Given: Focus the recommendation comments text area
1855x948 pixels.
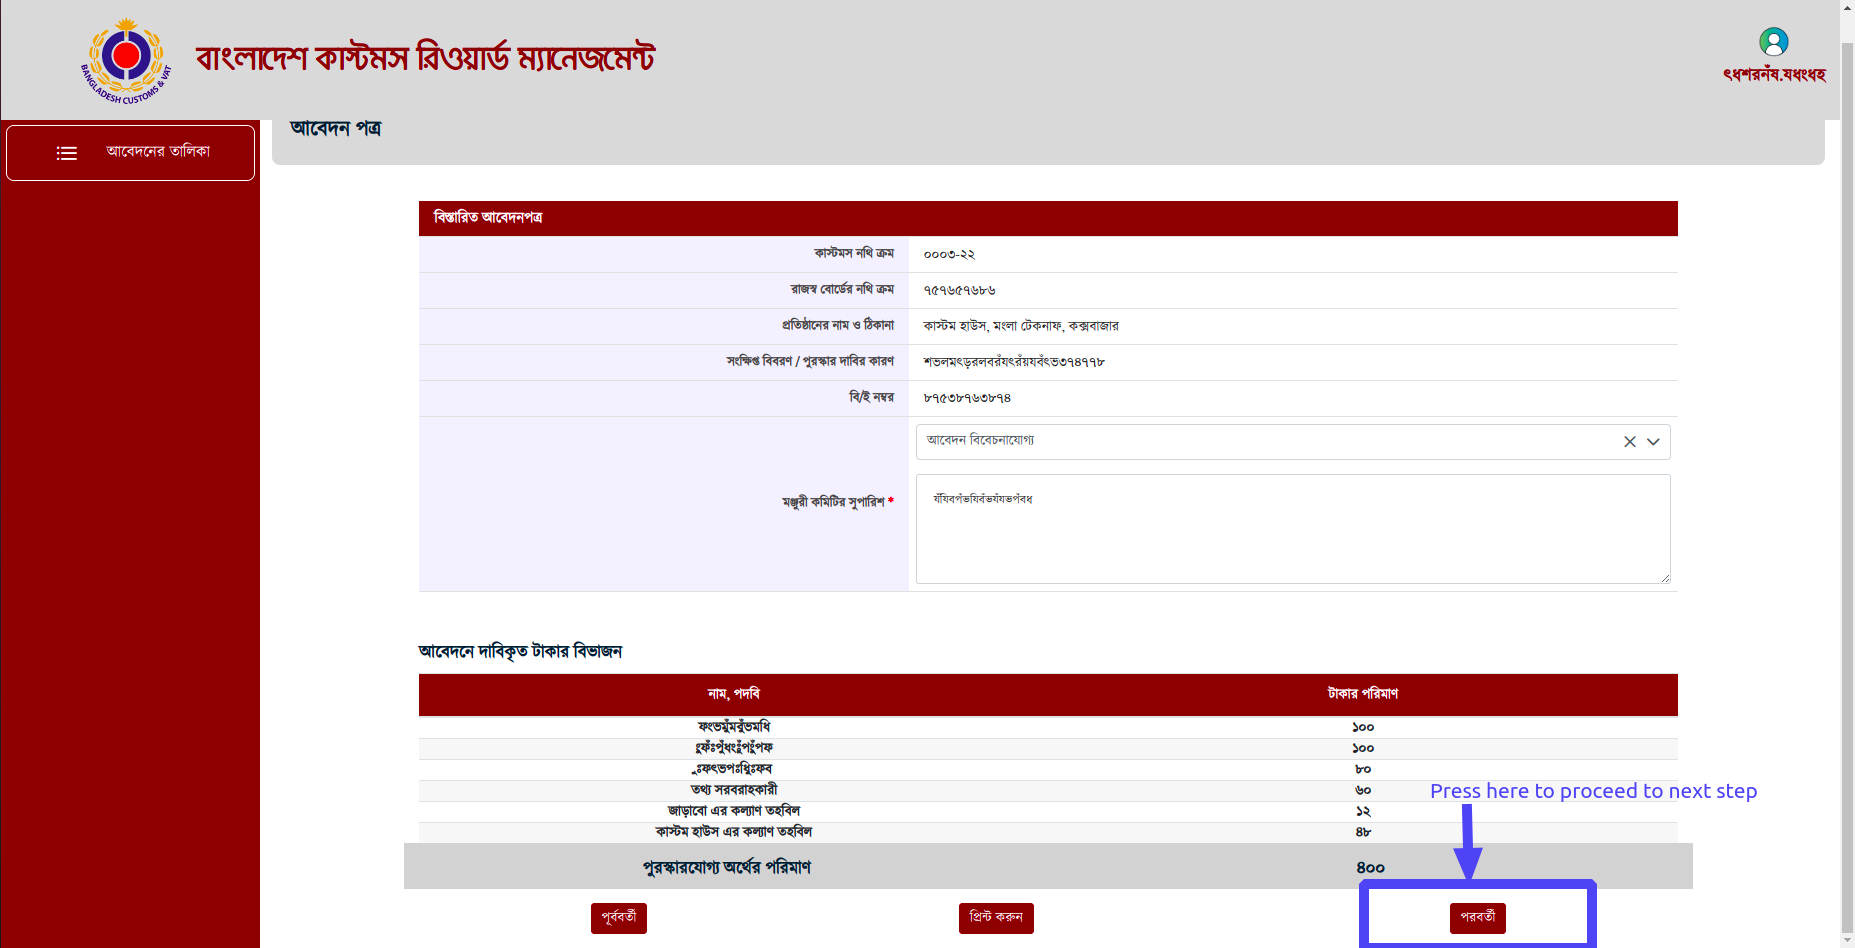Looking at the screenshot, I should (1292, 529).
